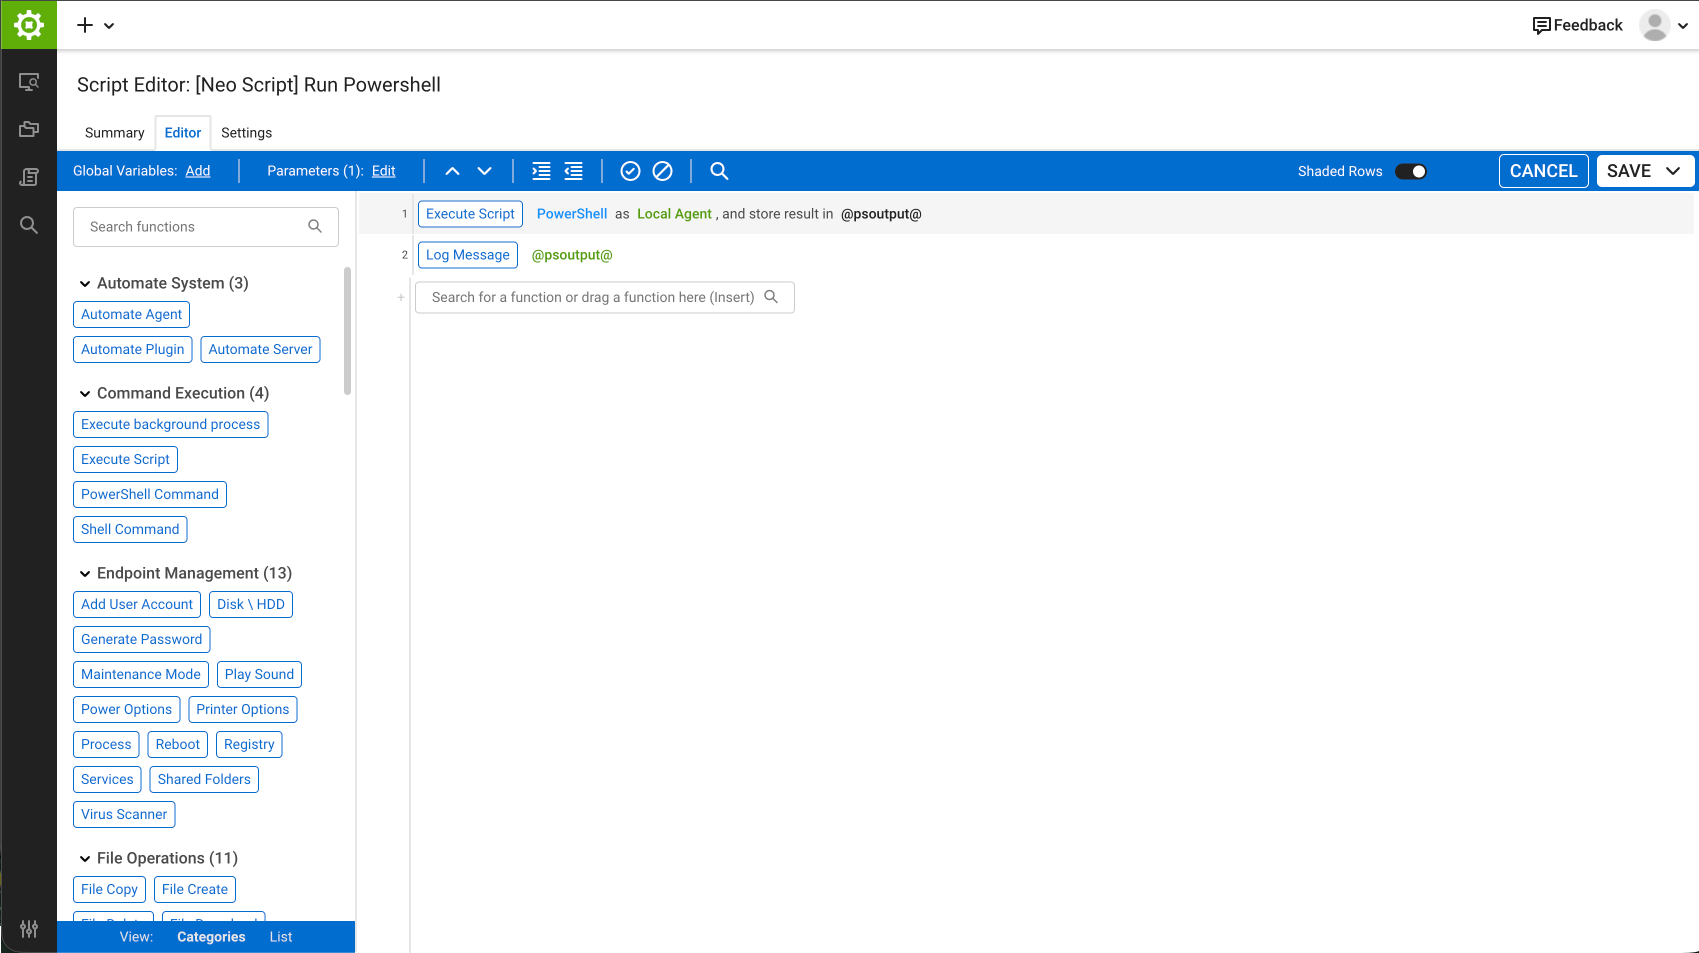Click the green gear home logo
Viewport: 1699px width, 953px height.
(29, 25)
